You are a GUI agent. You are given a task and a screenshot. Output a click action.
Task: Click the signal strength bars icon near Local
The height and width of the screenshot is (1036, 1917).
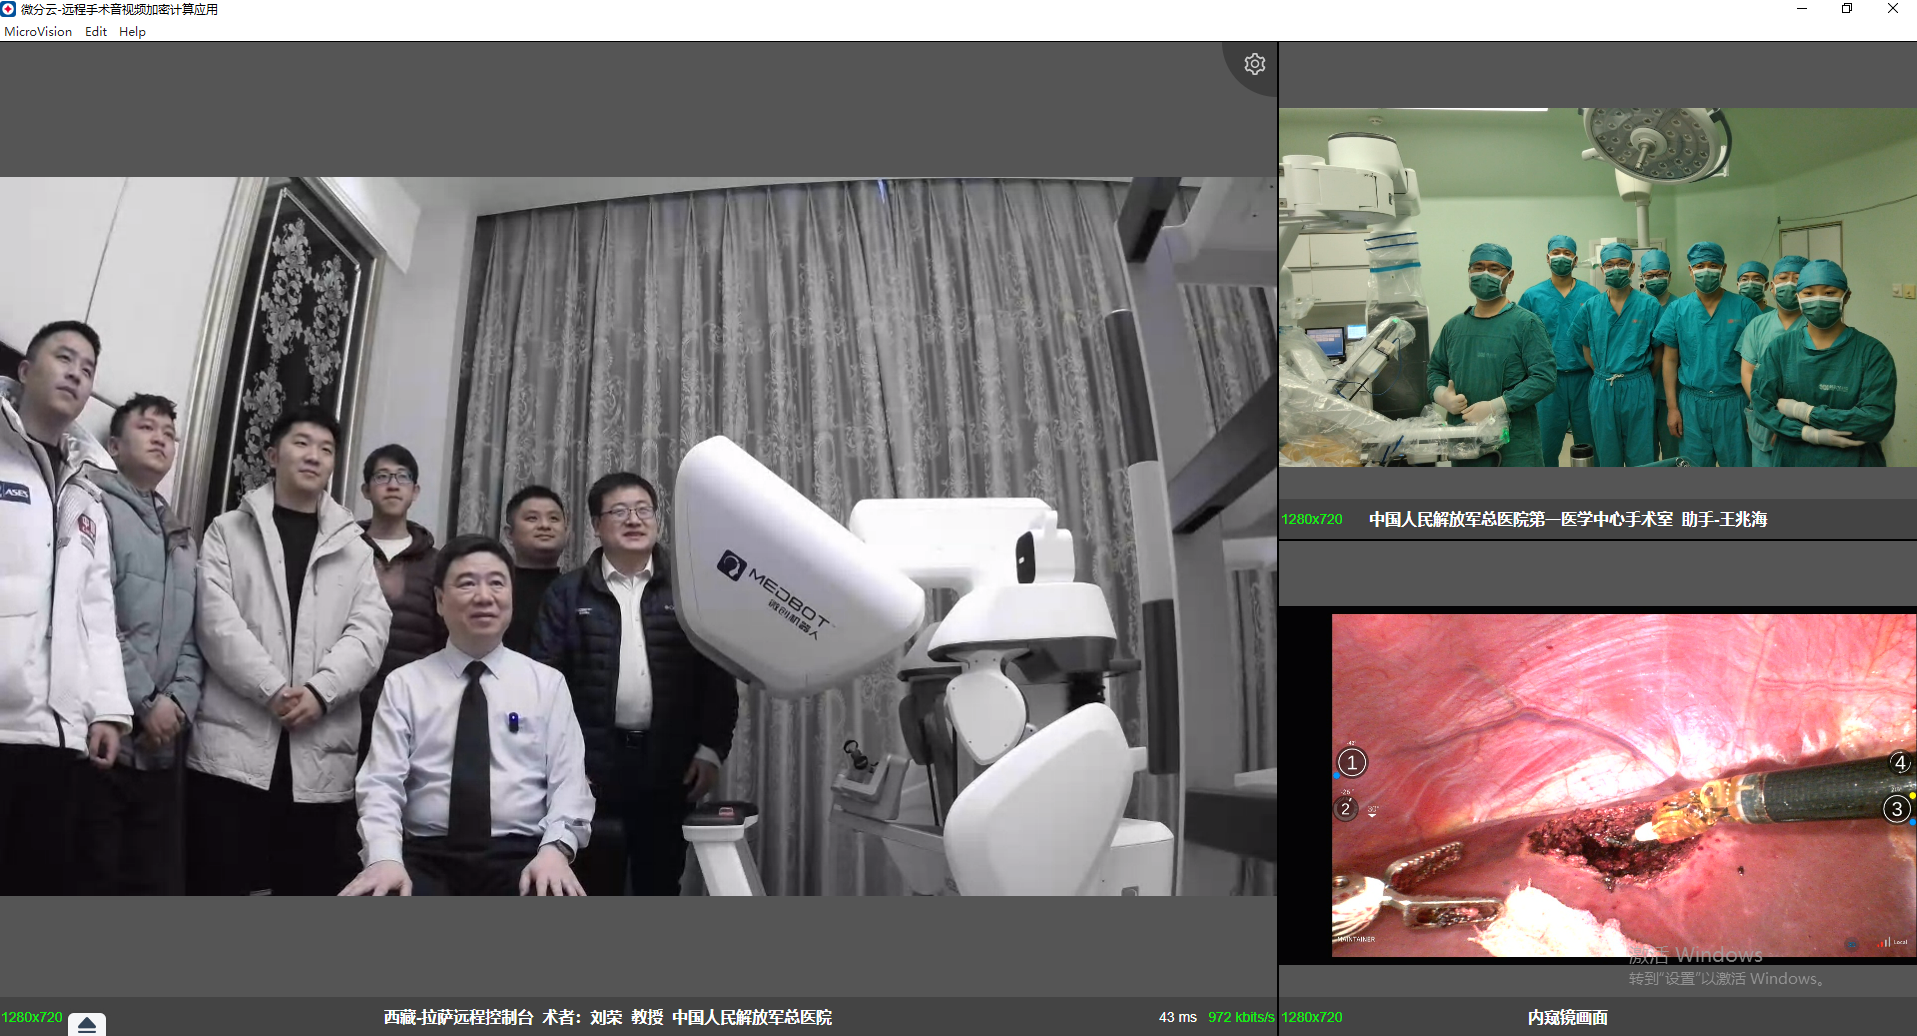(x=1883, y=942)
